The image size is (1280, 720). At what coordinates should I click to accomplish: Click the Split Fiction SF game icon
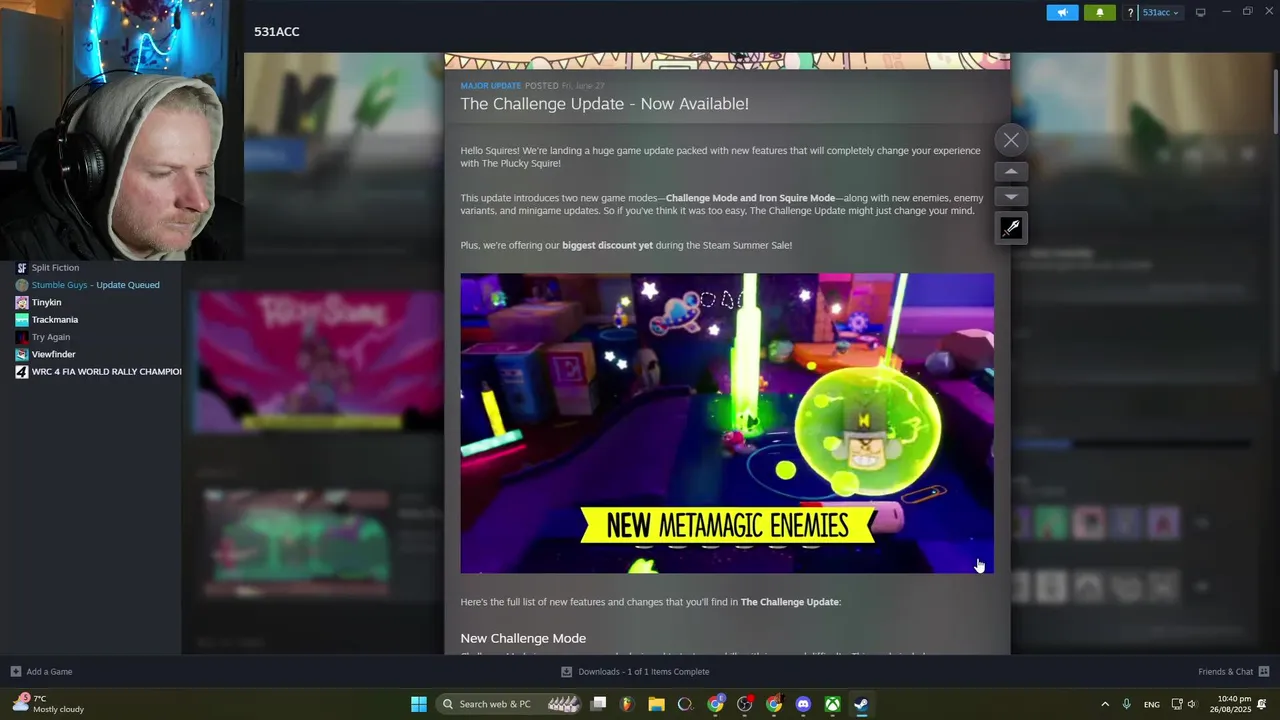(x=22, y=268)
